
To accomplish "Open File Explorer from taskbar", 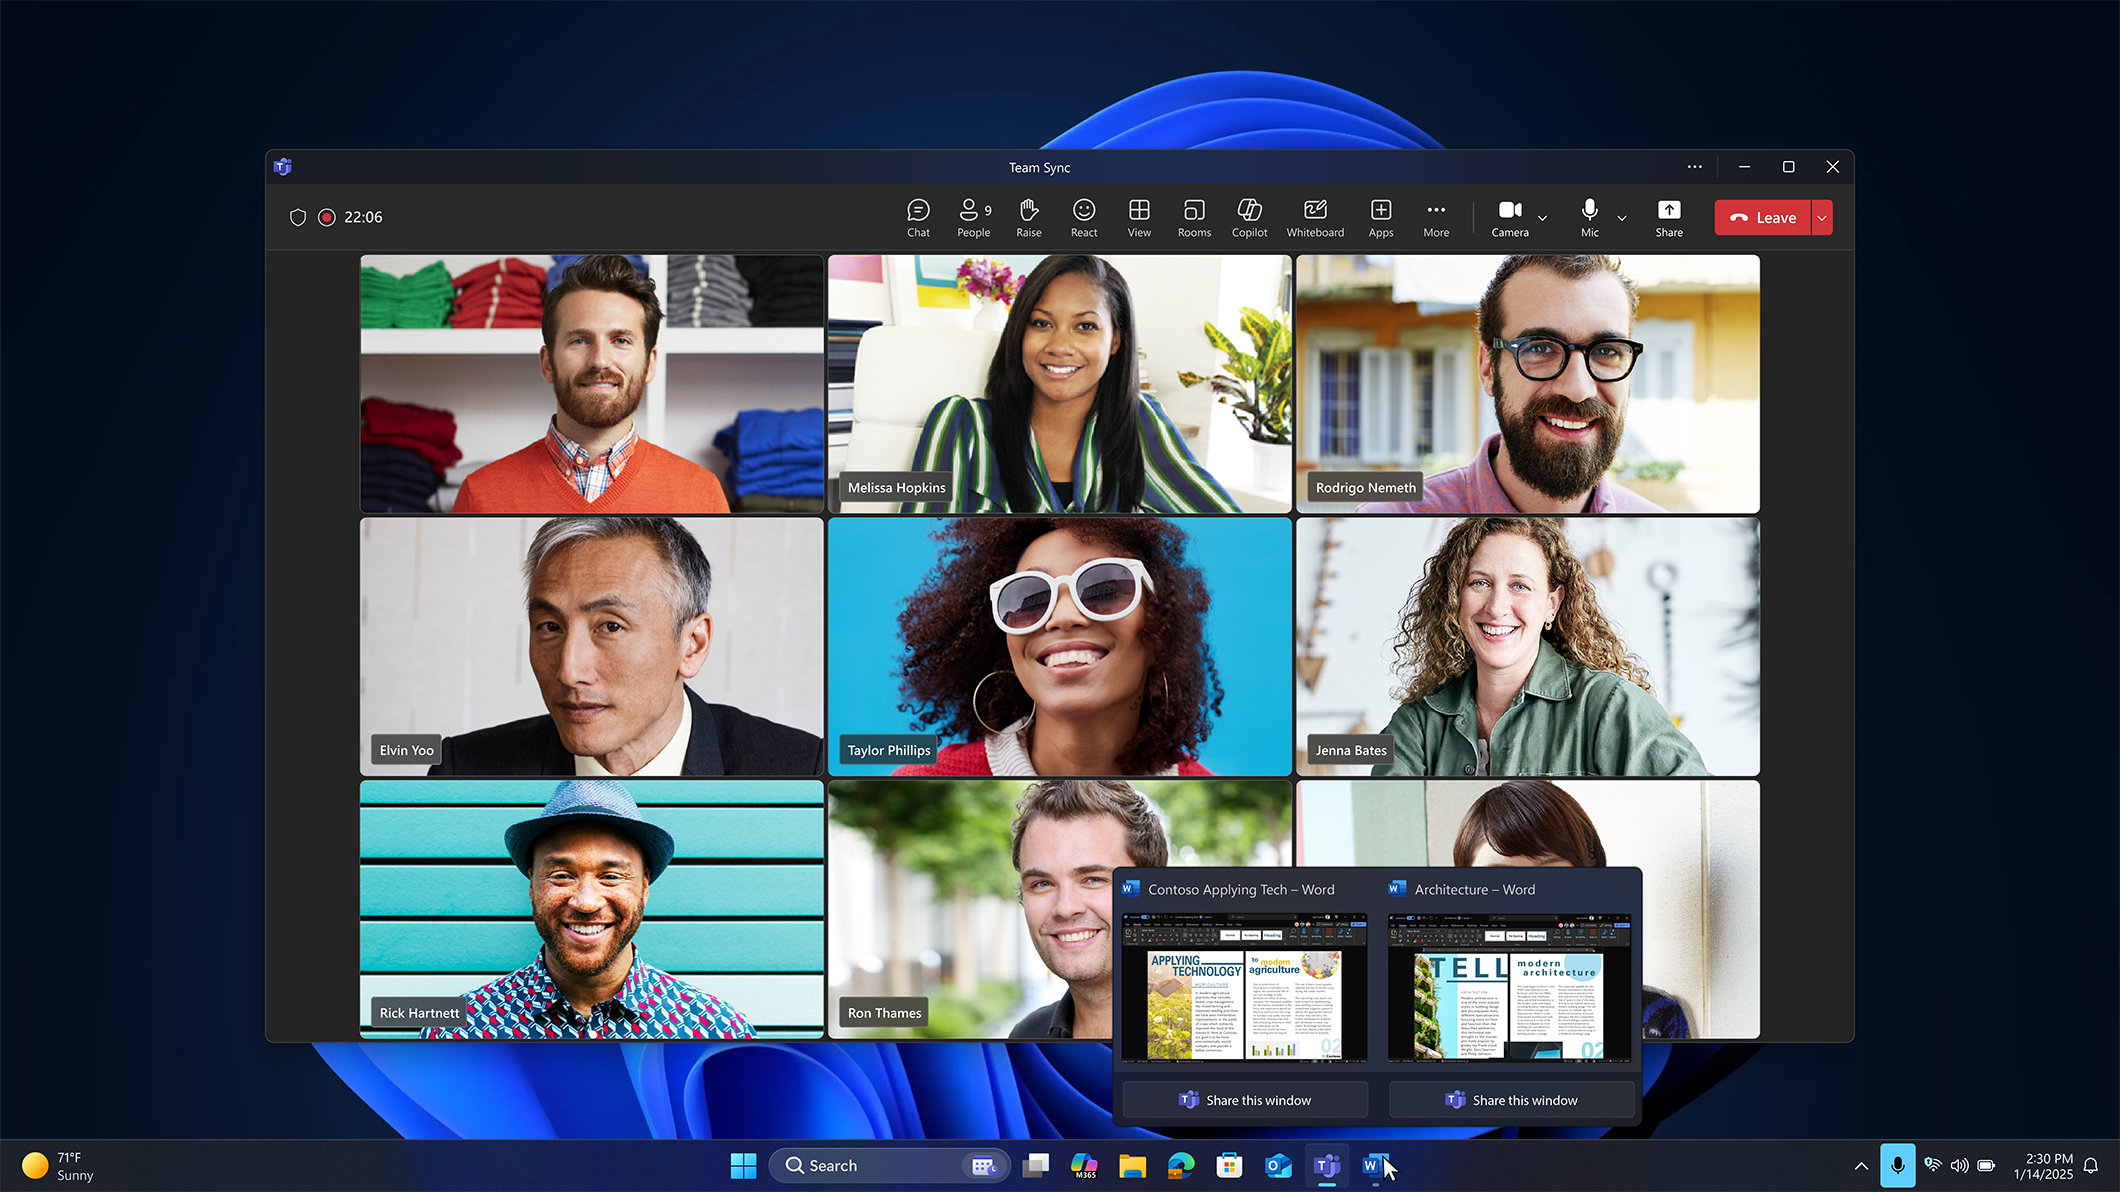I will tap(1132, 1166).
